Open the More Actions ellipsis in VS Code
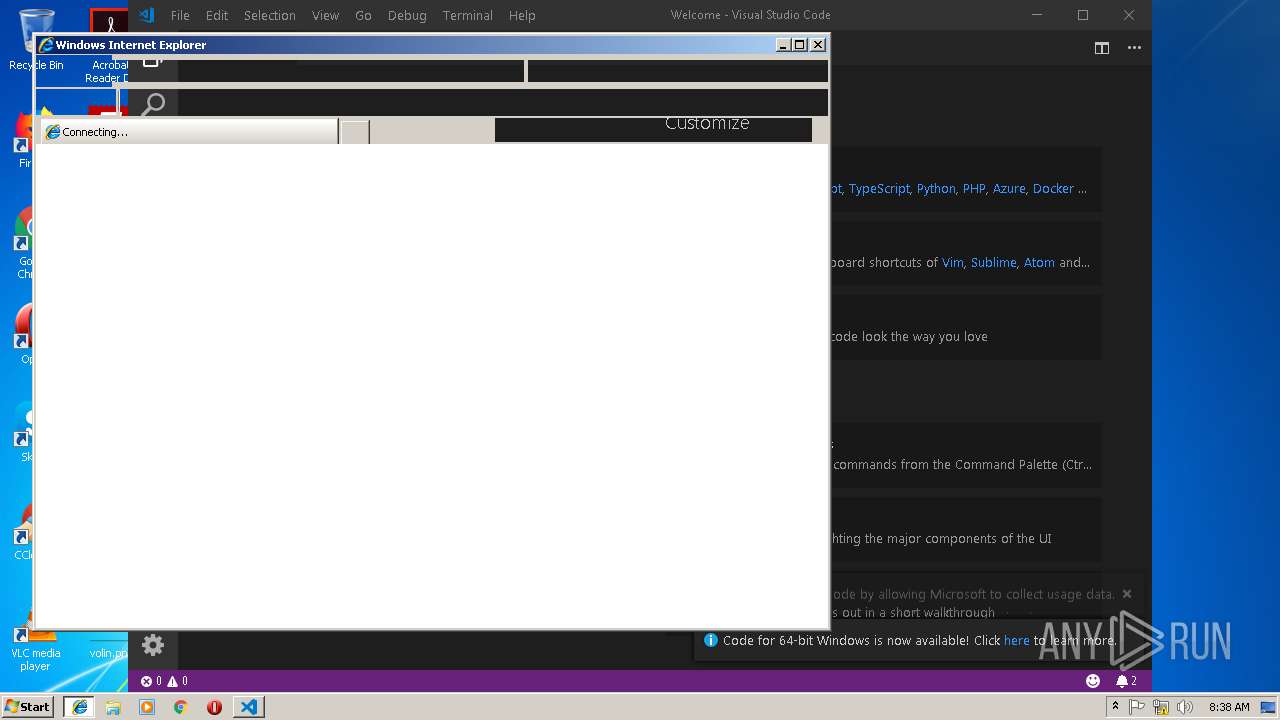Screen dimensions: 1280x720 (1134, 48)
